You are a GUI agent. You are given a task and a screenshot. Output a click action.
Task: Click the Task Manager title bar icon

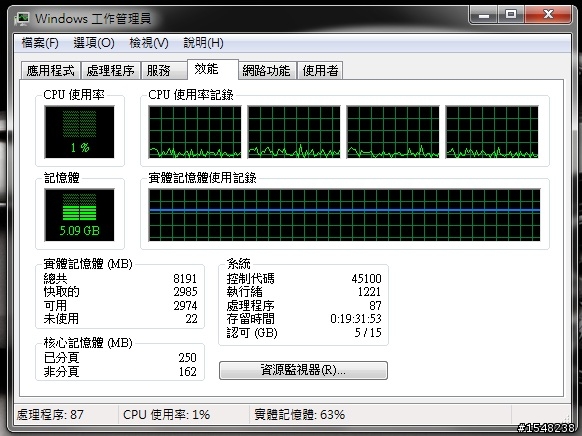coord(22,18)
